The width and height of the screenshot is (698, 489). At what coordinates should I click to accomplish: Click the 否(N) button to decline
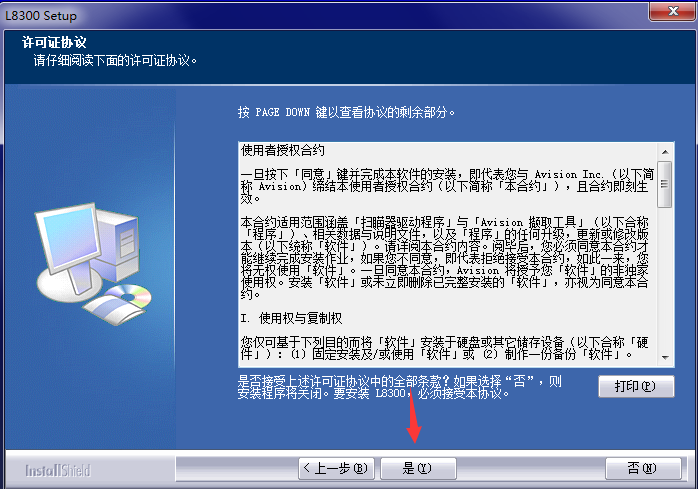point(643,468)
